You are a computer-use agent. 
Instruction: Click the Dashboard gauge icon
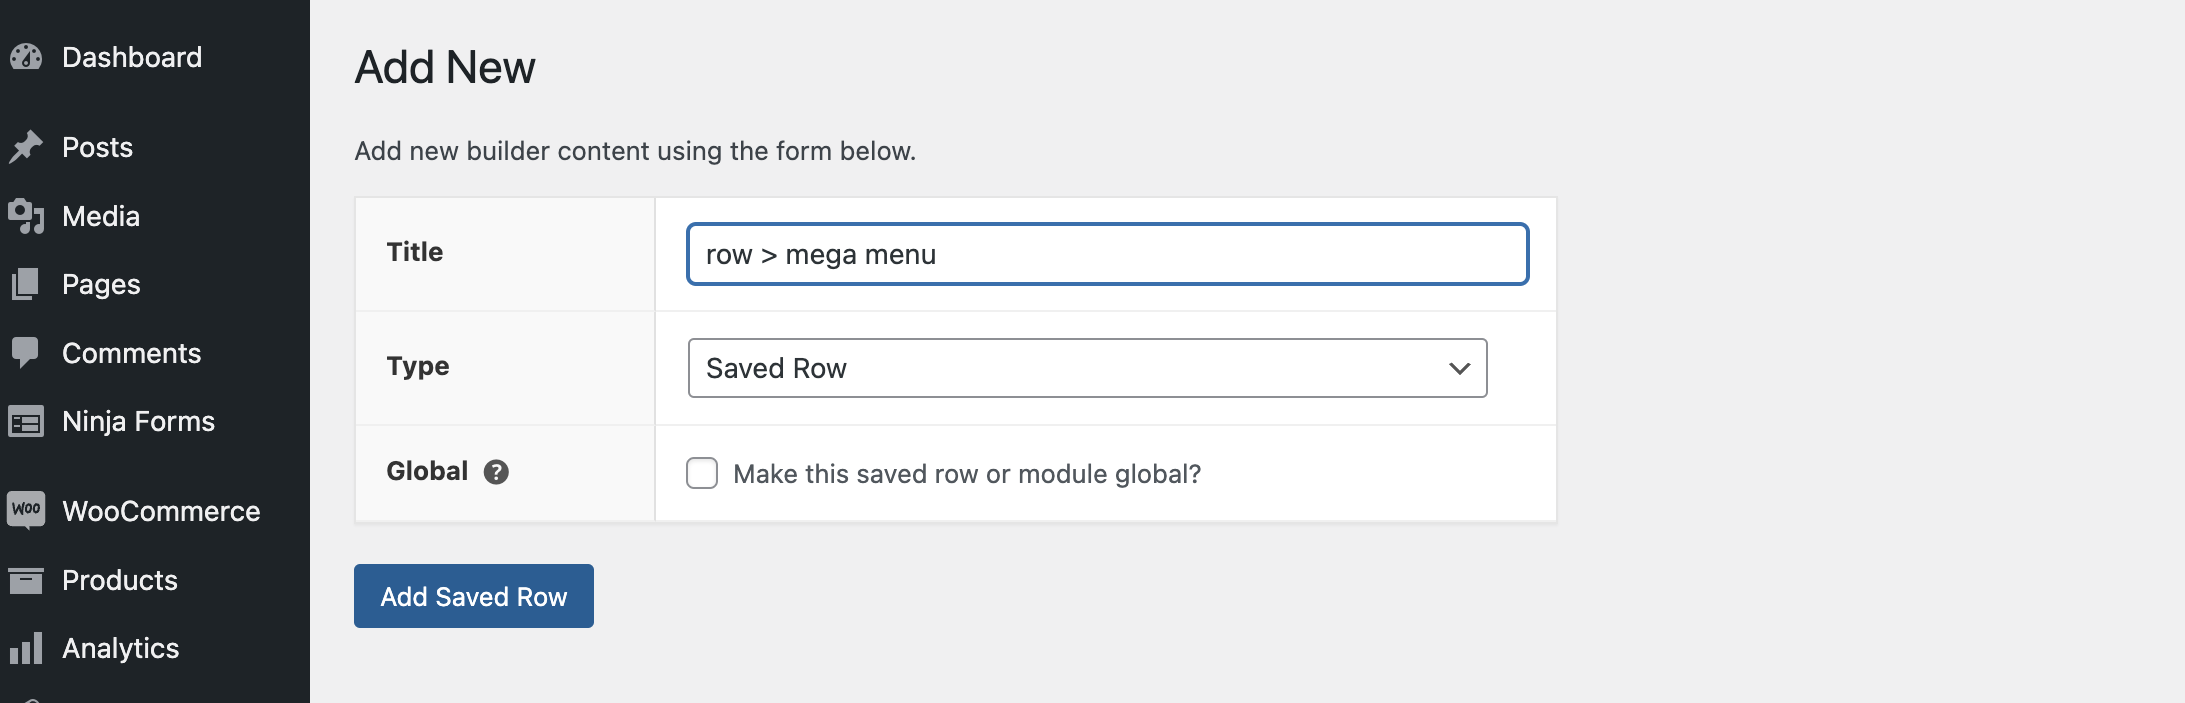click(26, 57)
